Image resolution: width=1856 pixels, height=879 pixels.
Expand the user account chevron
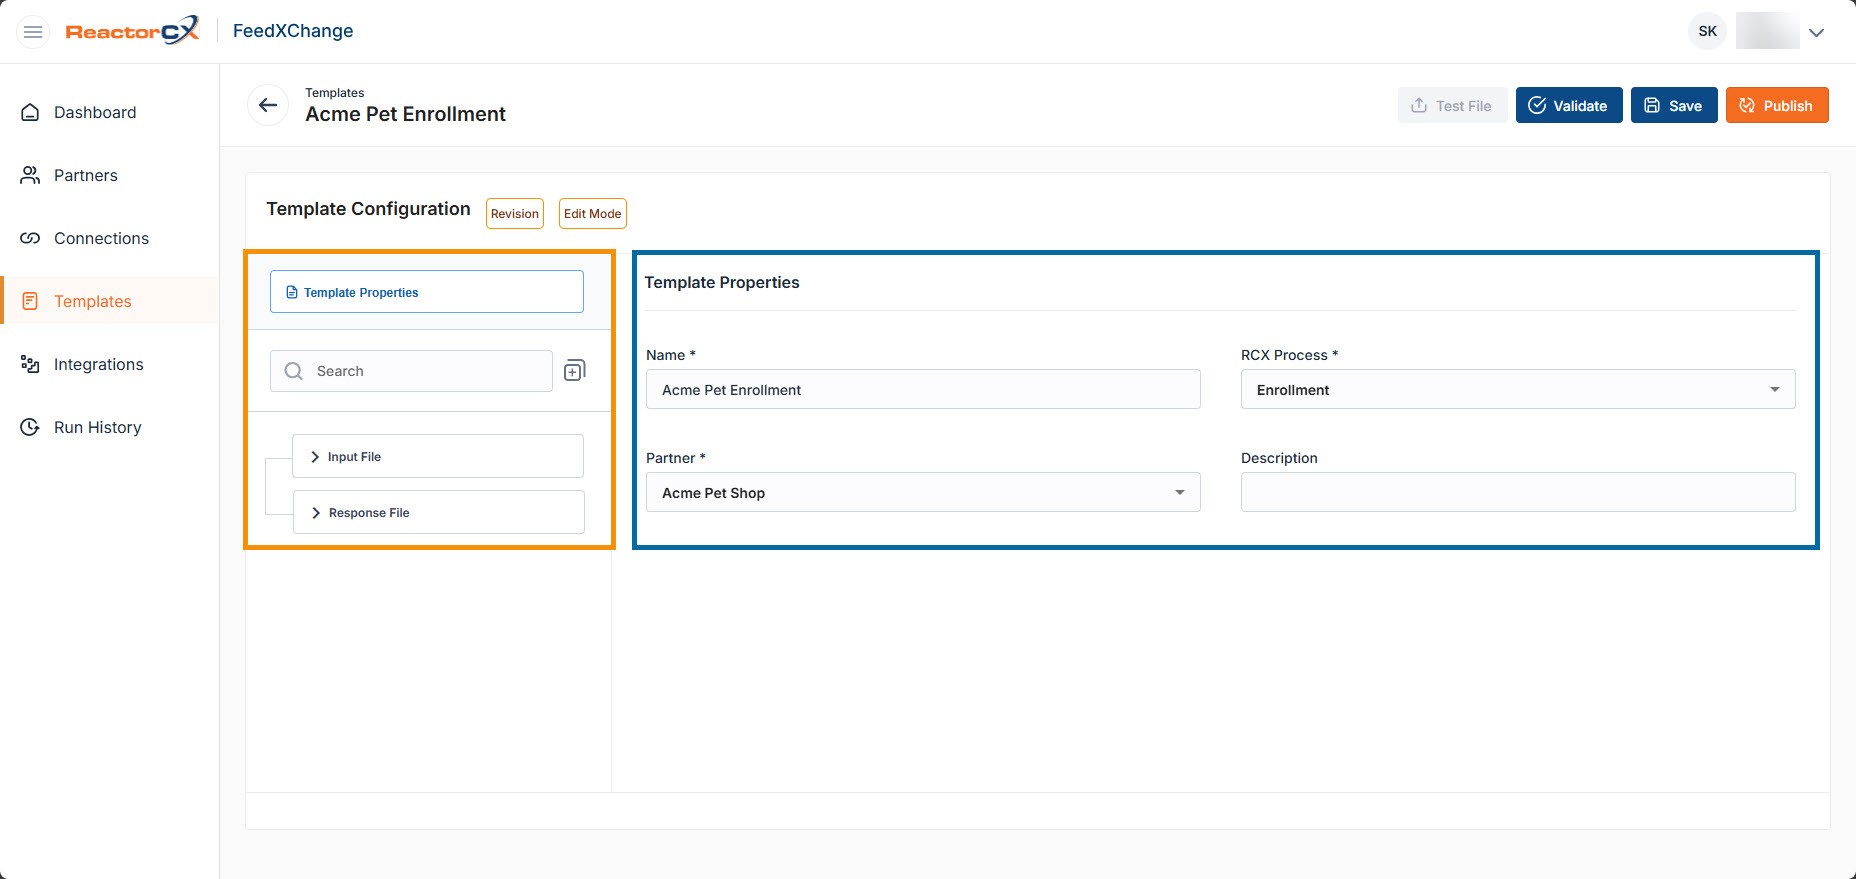point(1816,32)
